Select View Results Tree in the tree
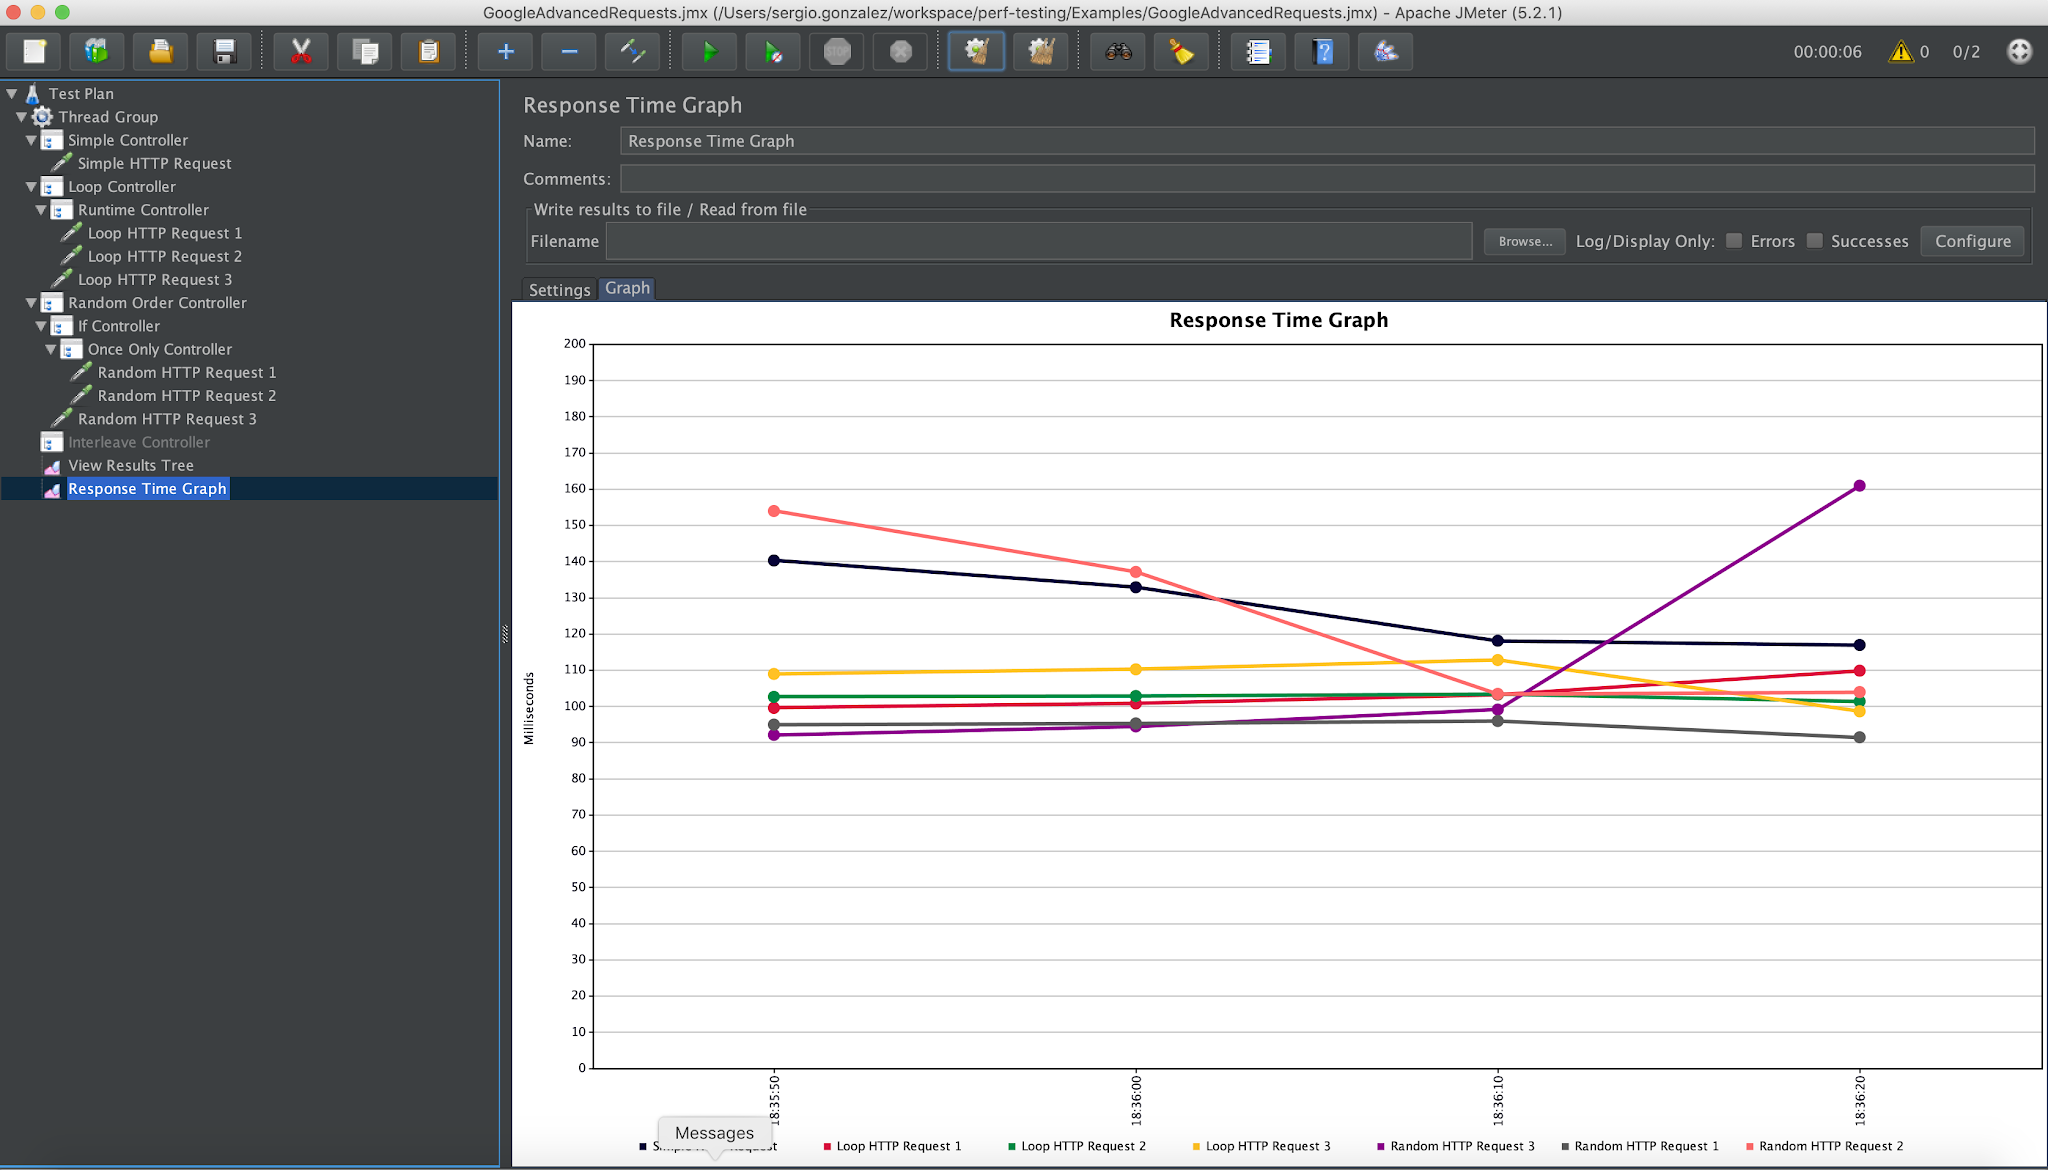 tap(131, 466)
